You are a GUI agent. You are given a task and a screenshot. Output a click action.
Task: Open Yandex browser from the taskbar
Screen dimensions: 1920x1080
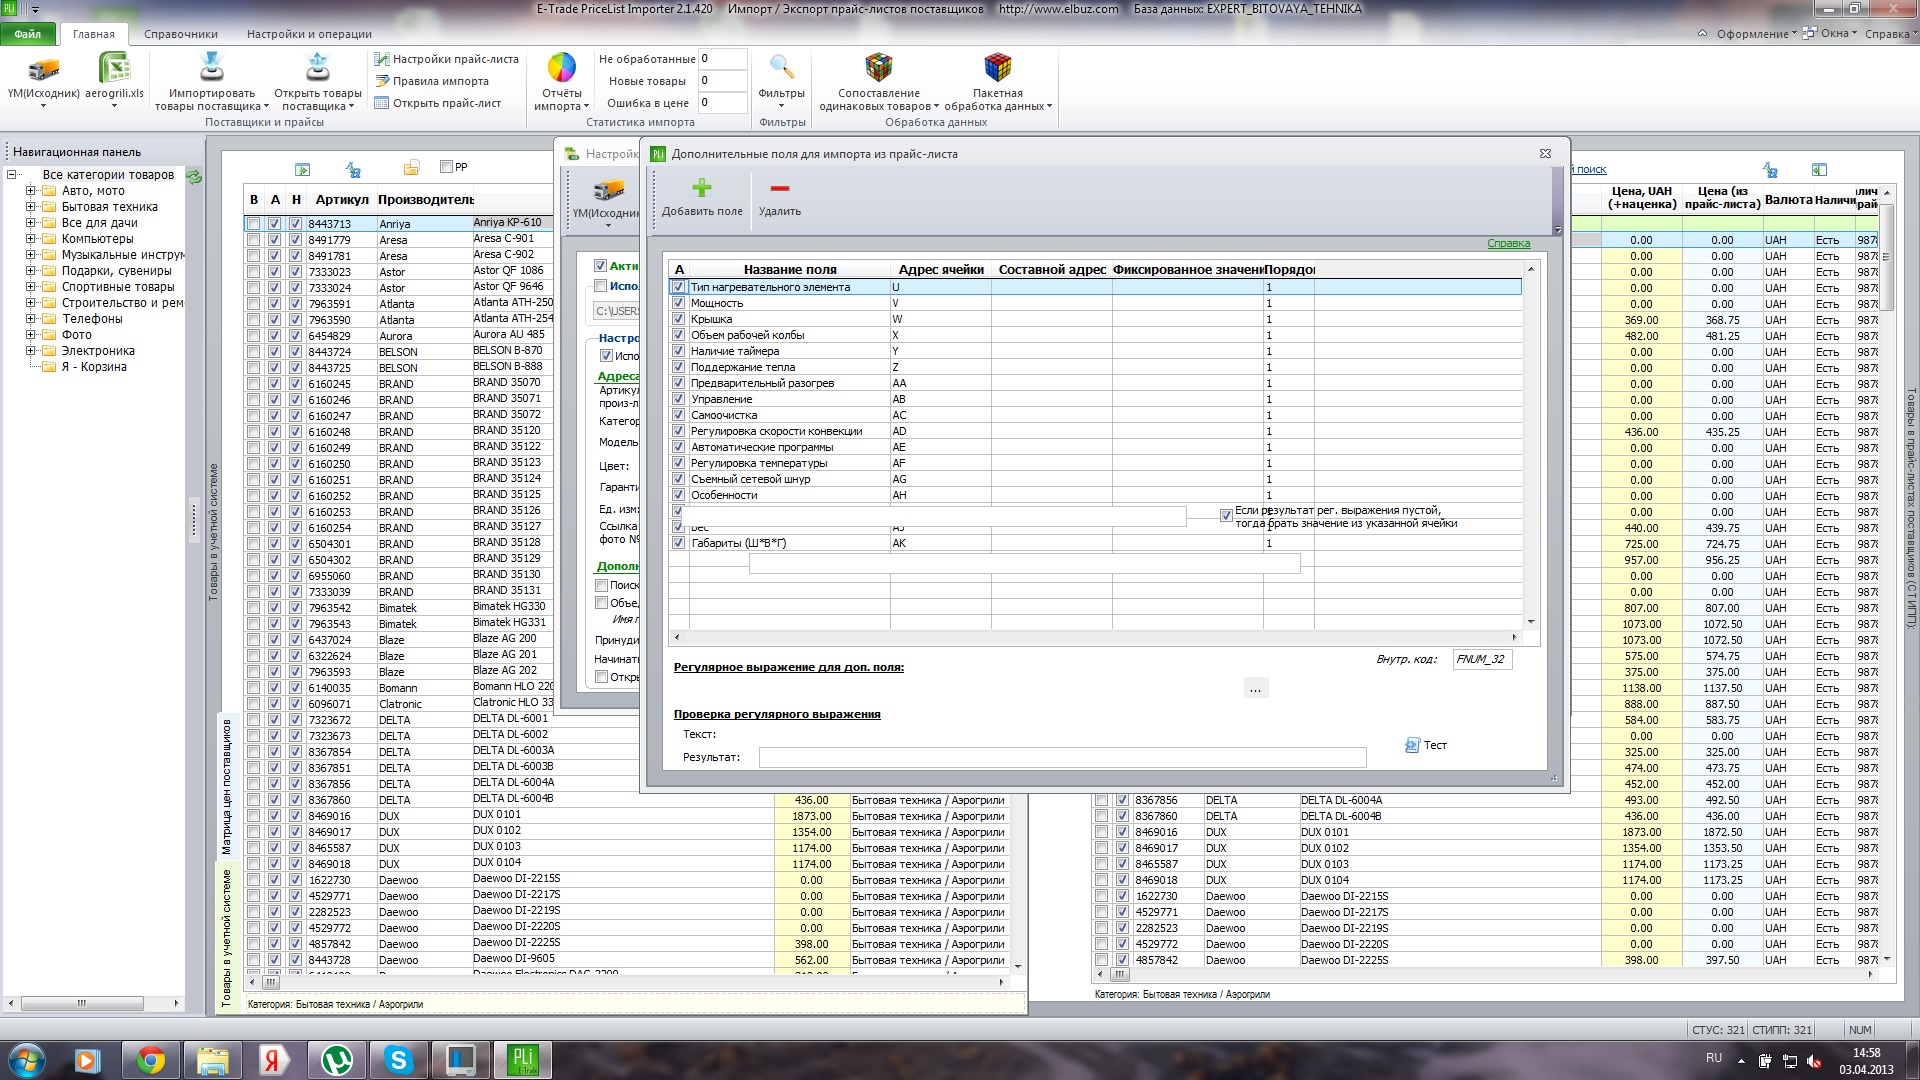coord(274,1060)
